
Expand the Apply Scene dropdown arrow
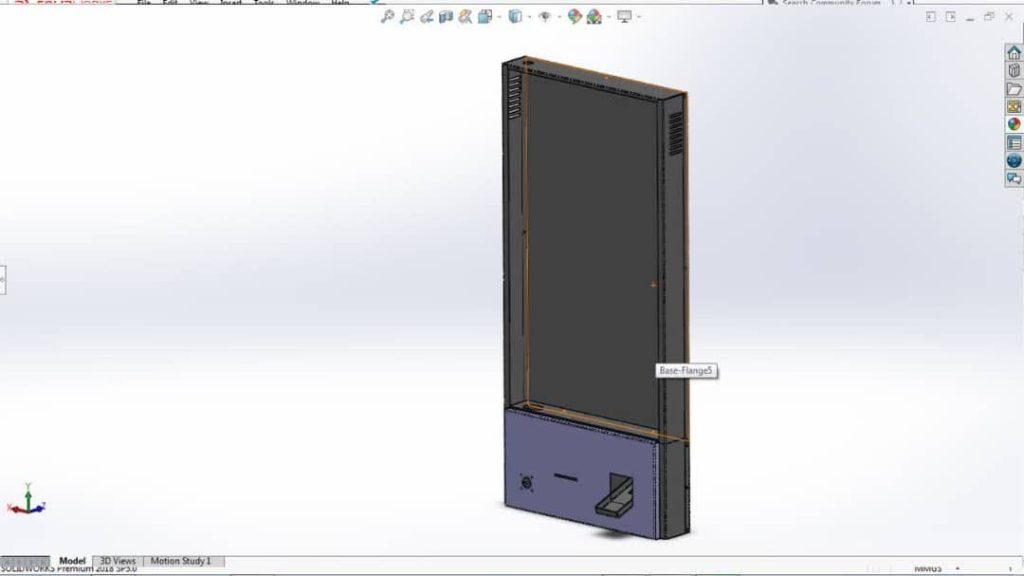click(609, 17)
